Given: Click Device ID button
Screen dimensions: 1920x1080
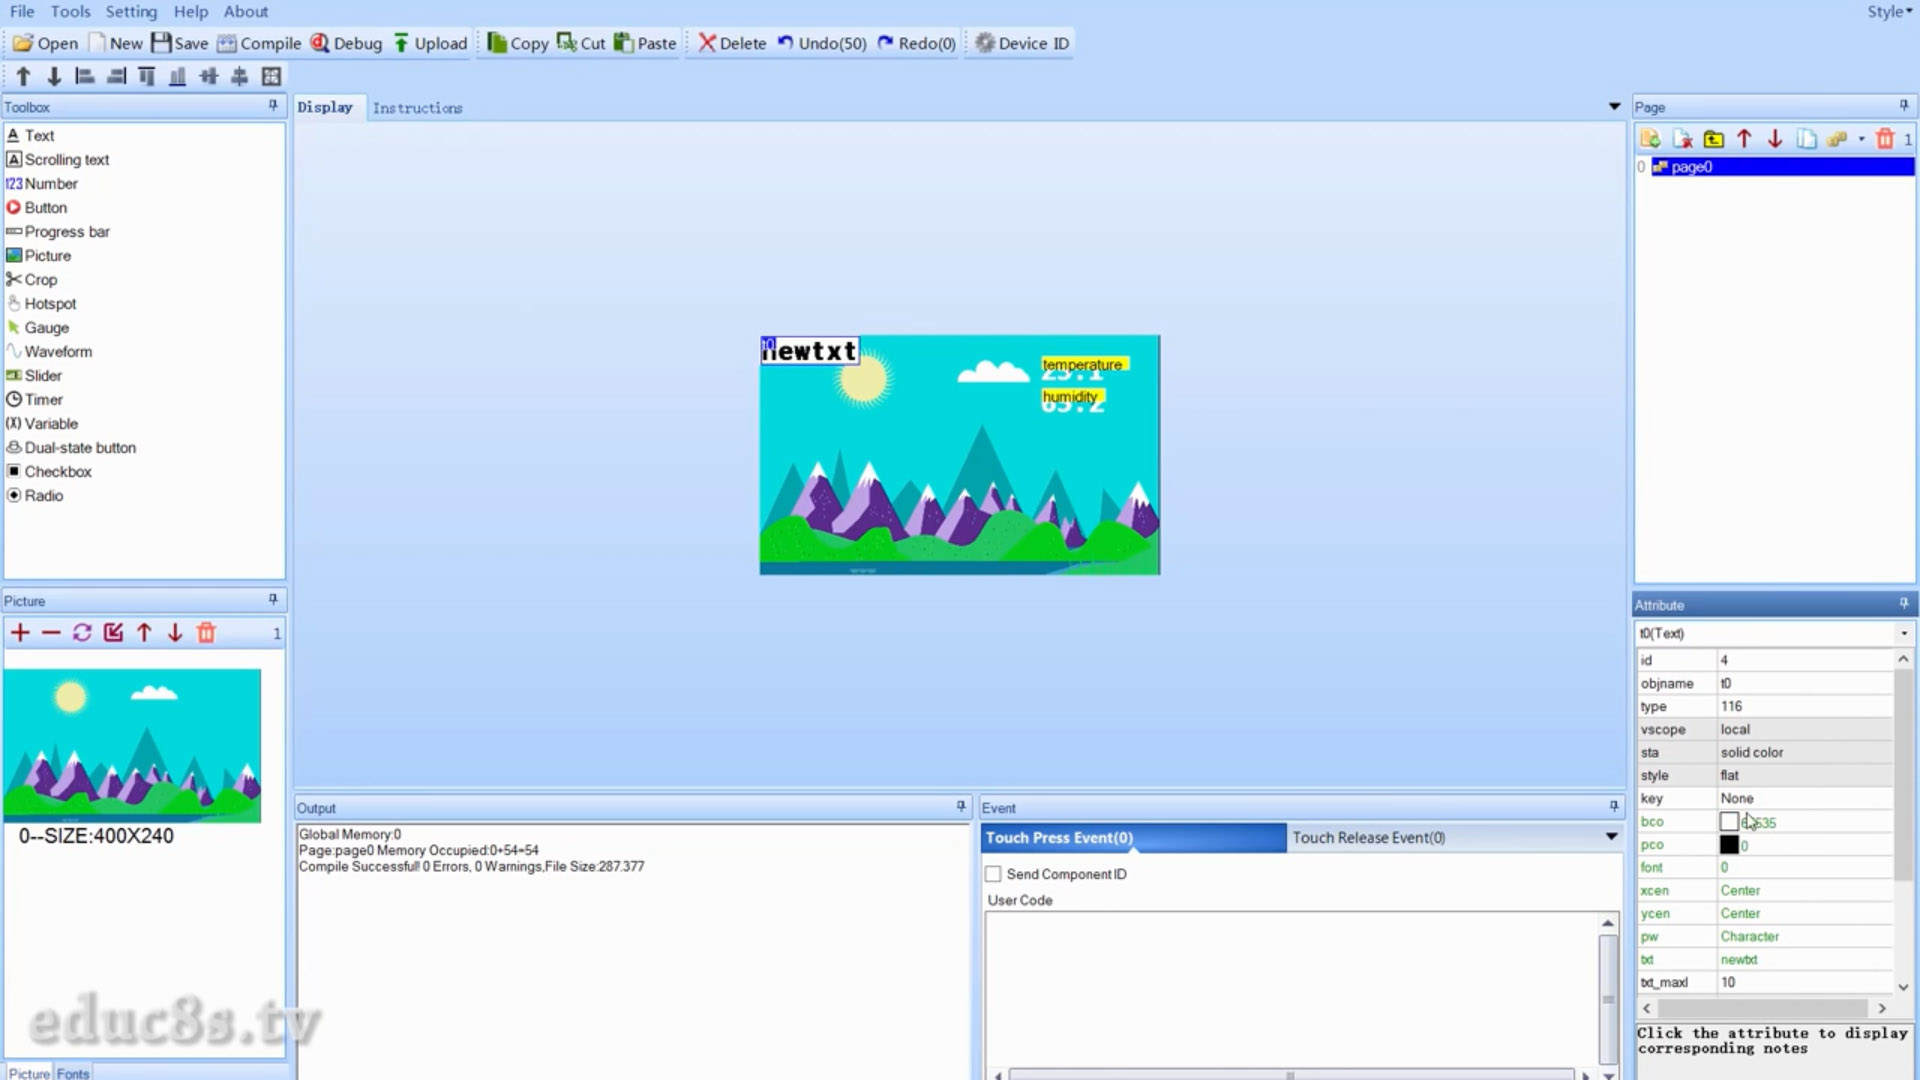Looking at the screenshot, I should coord(1022,43).
